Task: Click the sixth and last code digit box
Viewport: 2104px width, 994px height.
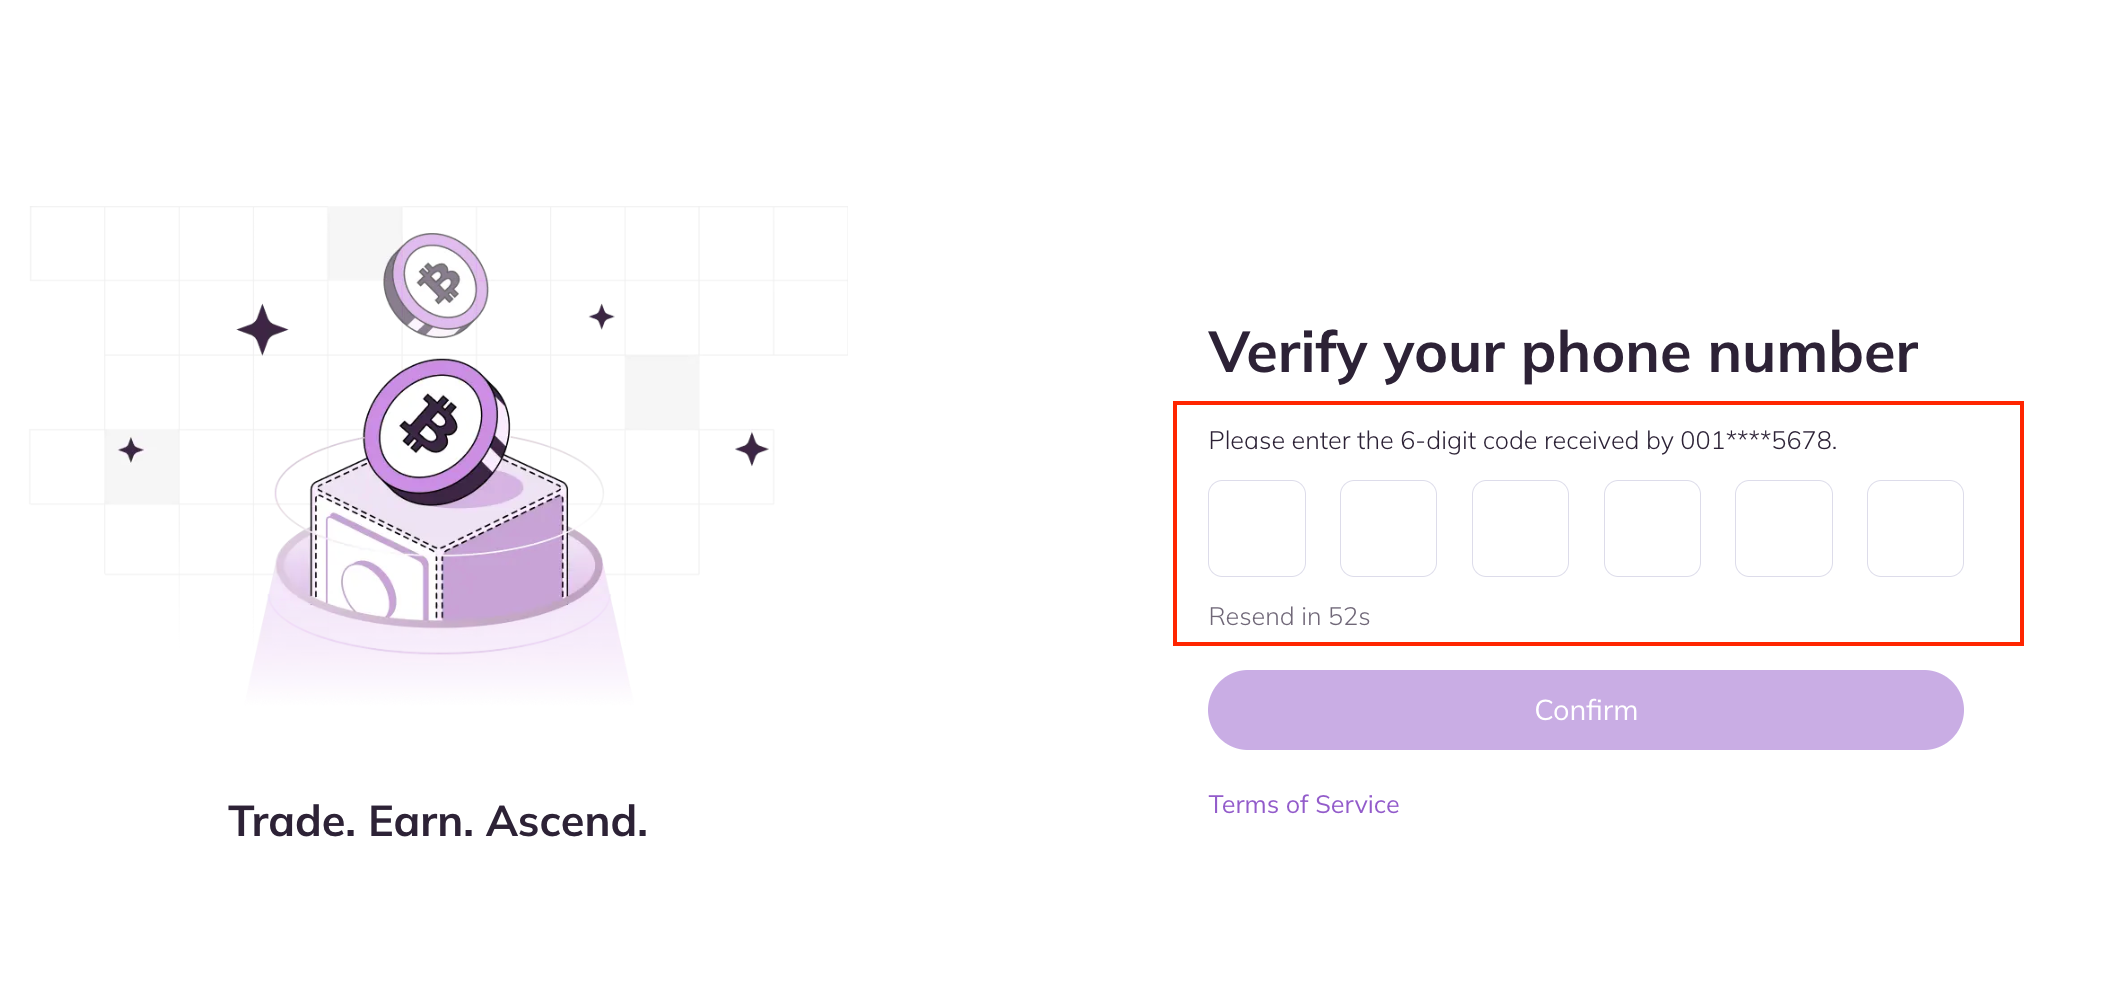Action: pos(1915,528)
